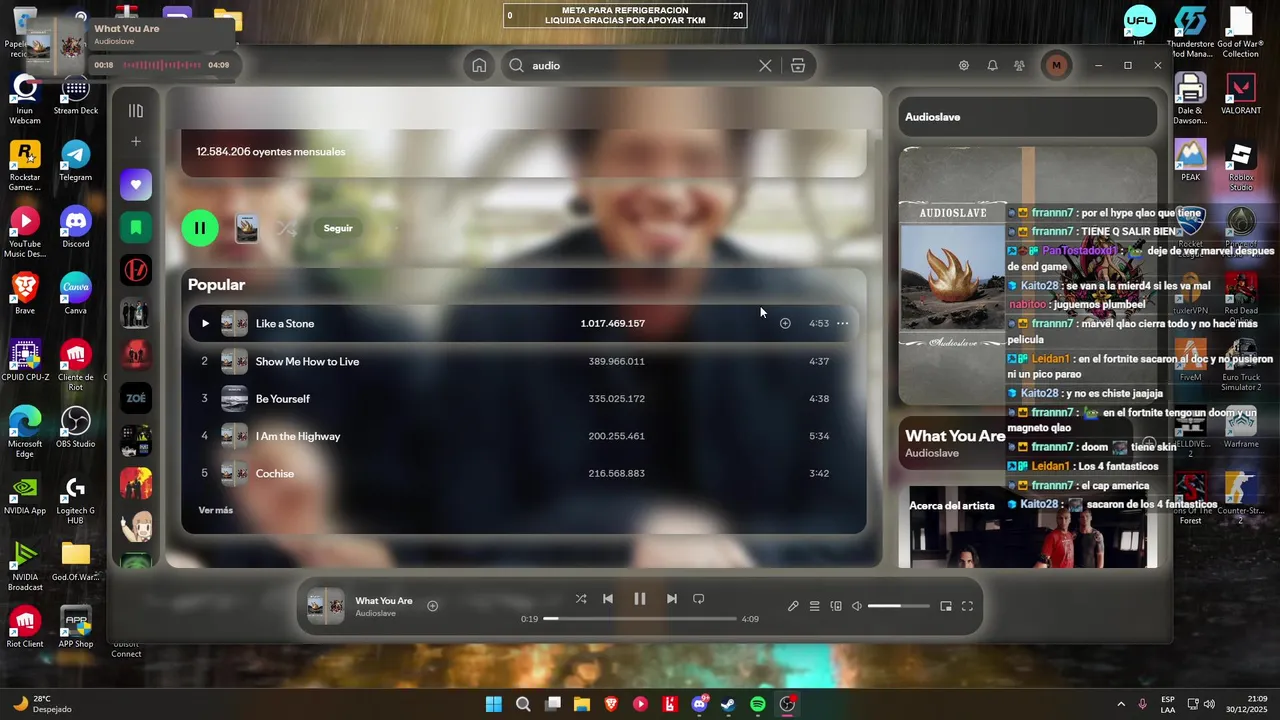Open more options for Like a Stone
The height and width of the screenshot is (720, 1280).
842,323
